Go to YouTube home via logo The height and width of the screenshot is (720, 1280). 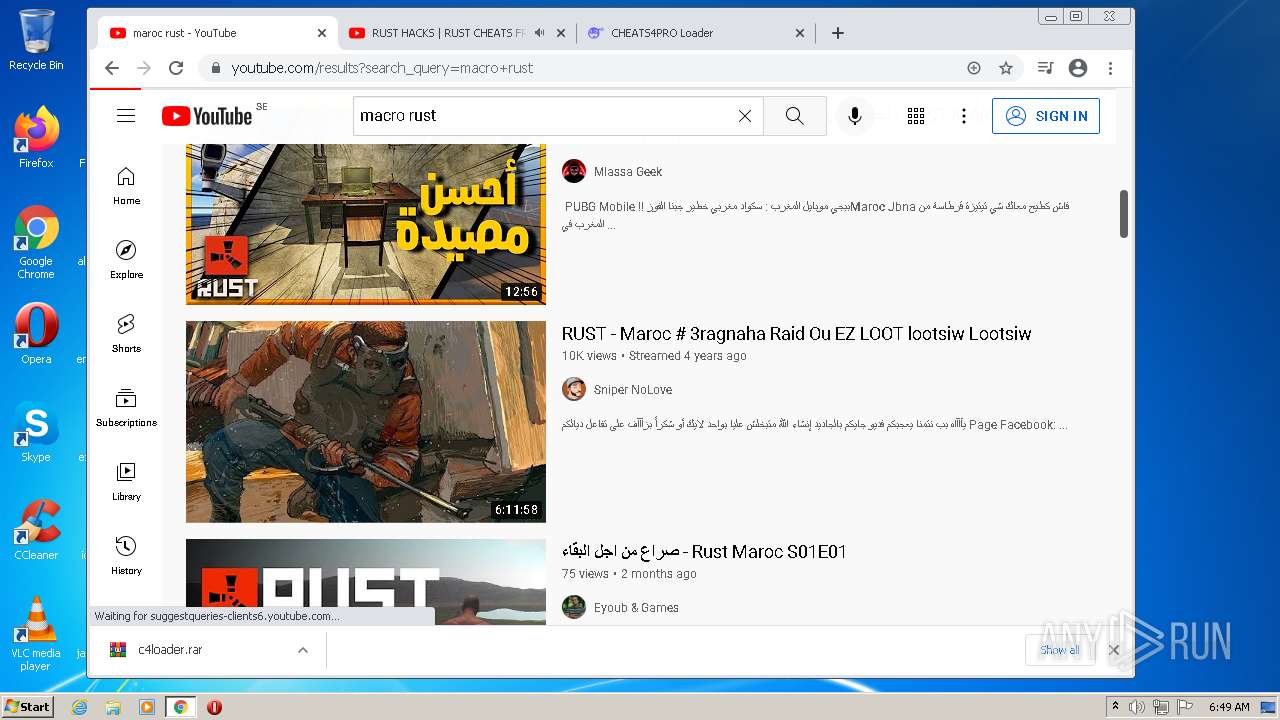coord(207,116)
